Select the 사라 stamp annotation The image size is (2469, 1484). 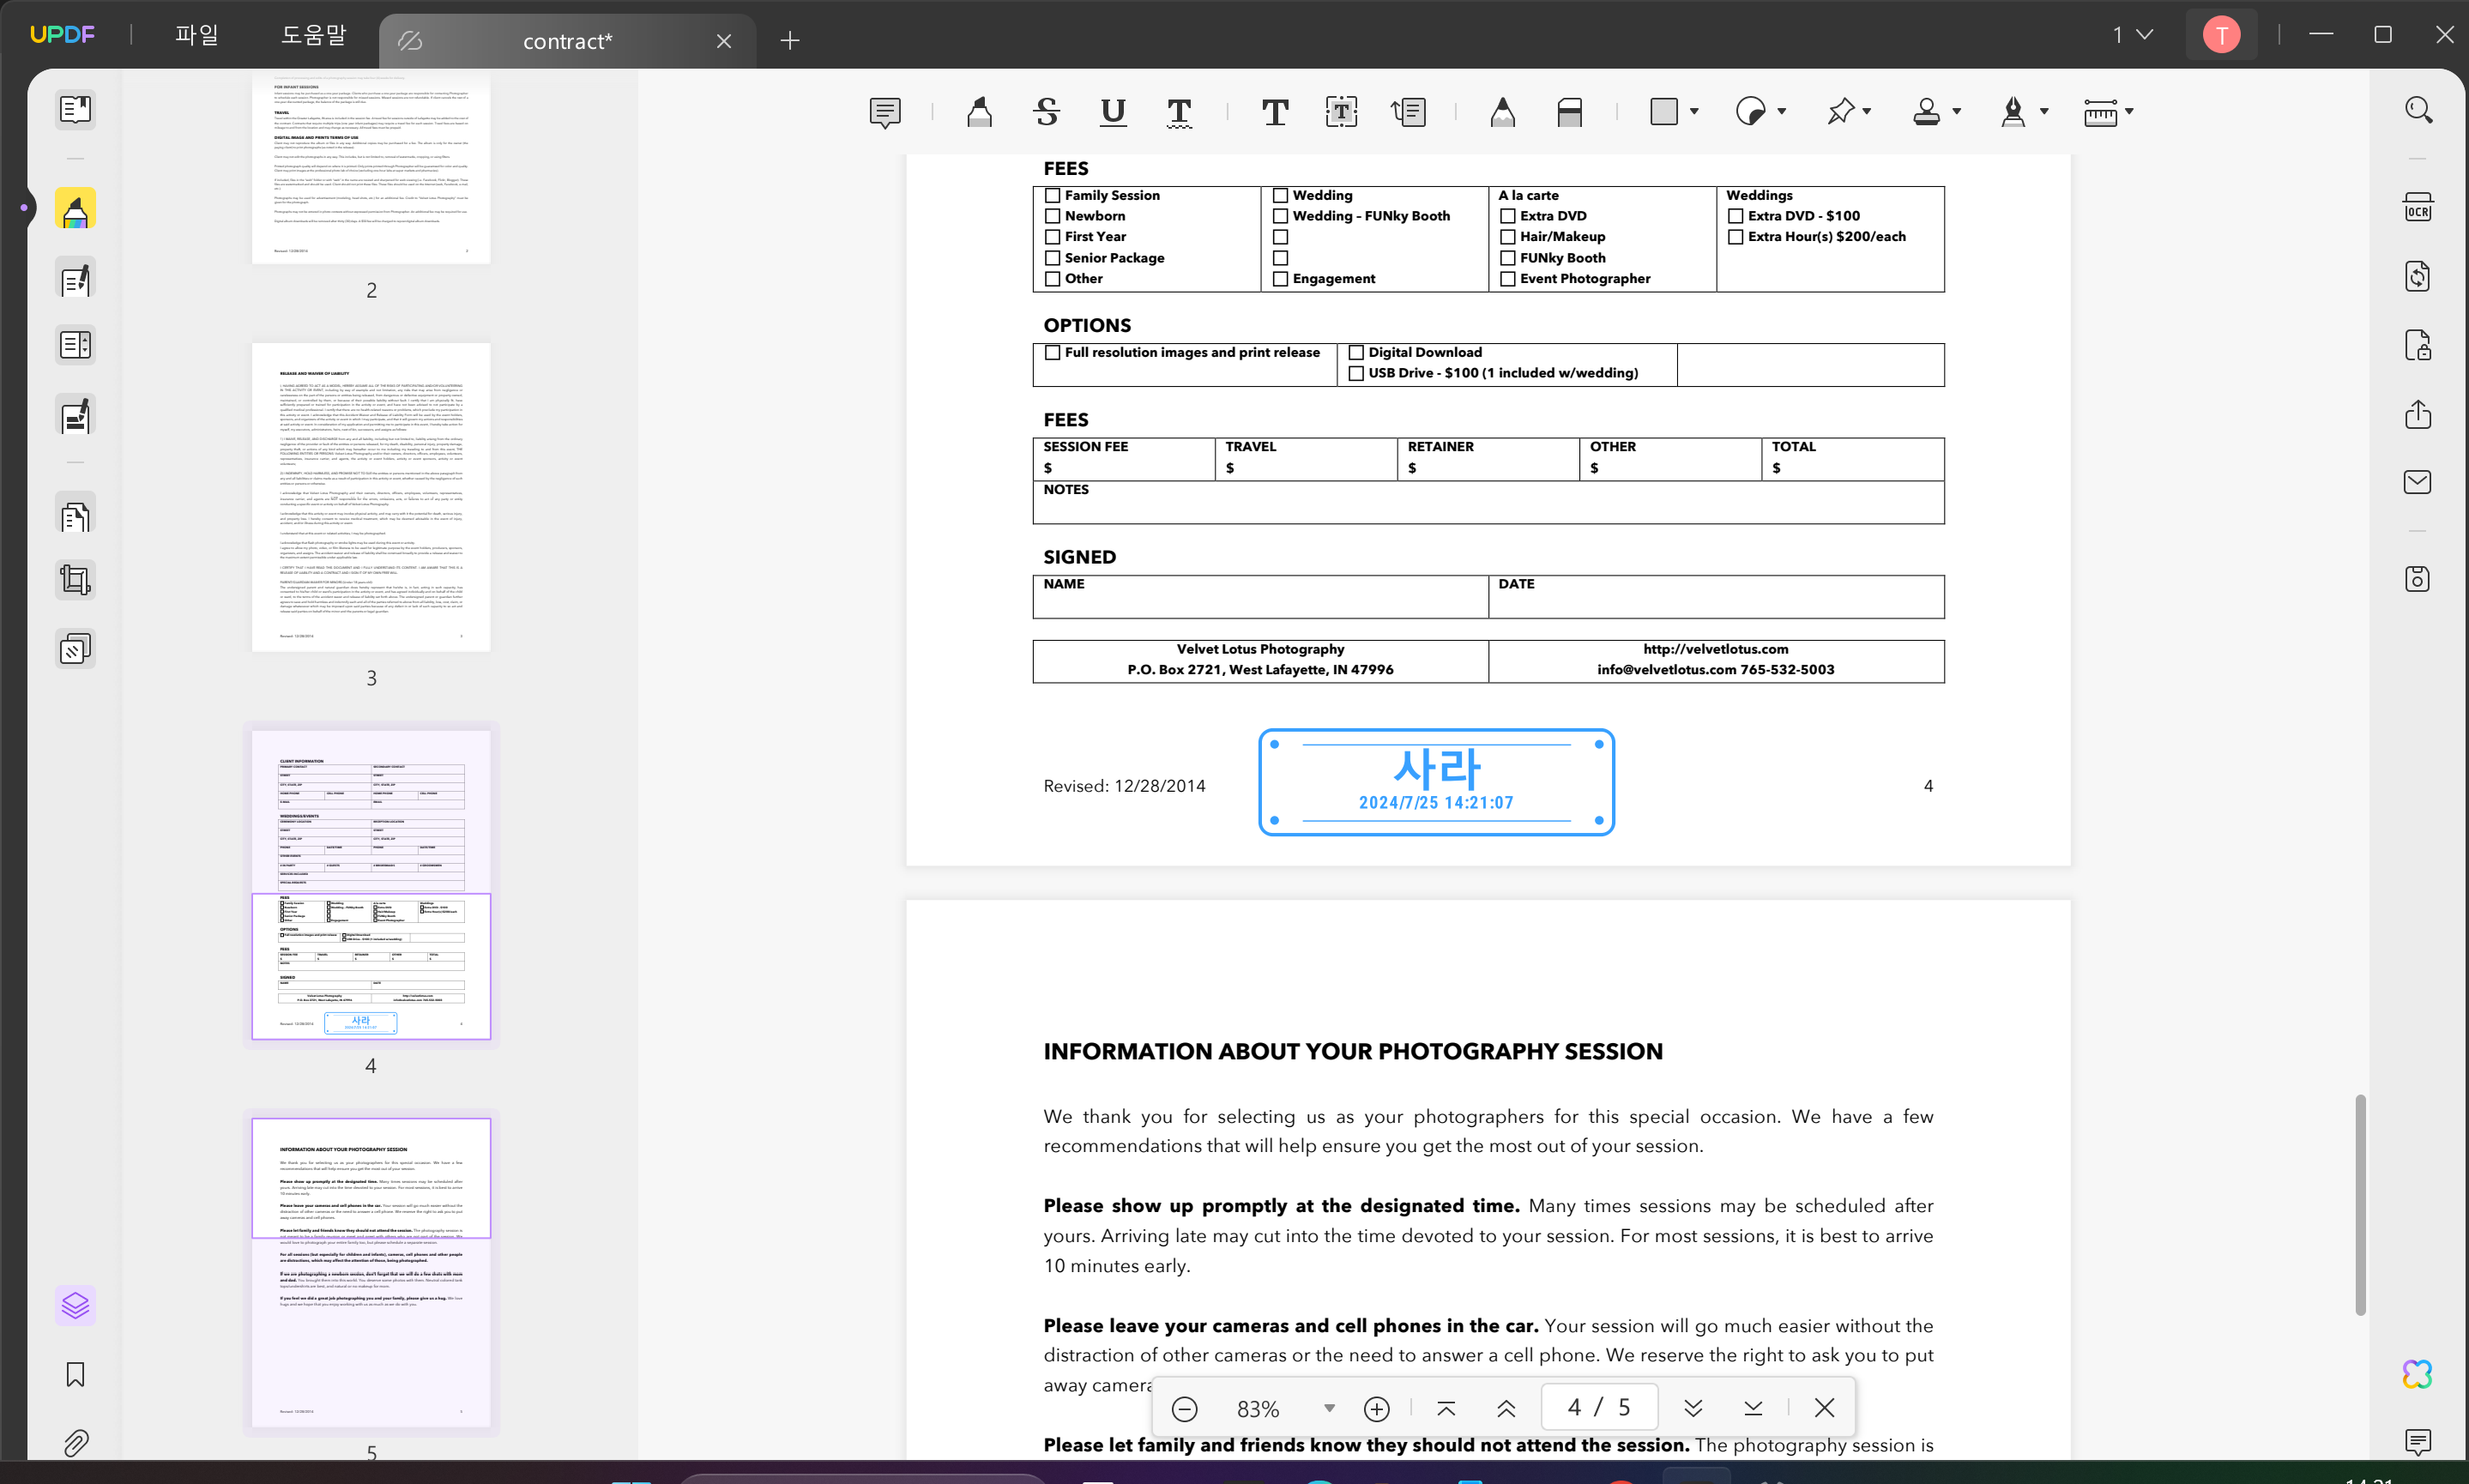click(1436, 782)
